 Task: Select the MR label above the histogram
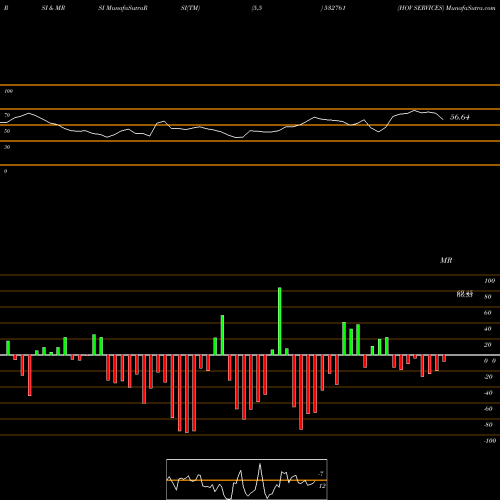click(x=446, y=260)
